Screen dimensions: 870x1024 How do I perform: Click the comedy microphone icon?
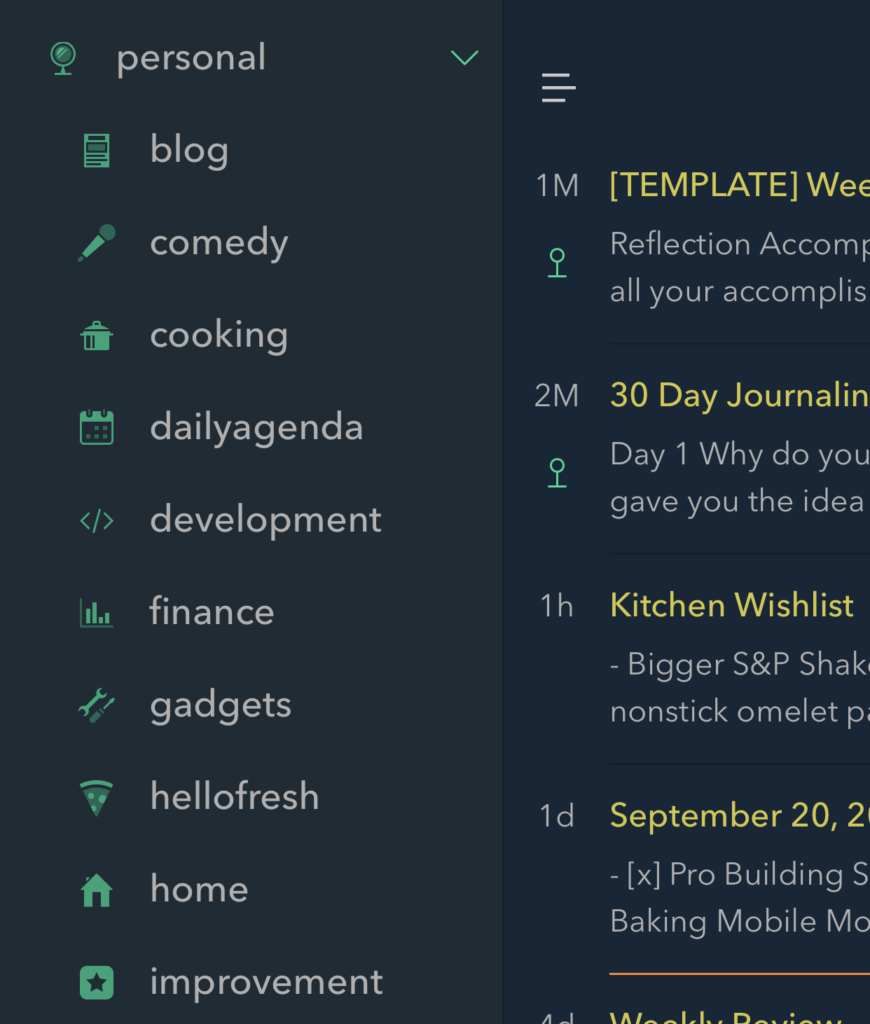(x=97, y=243)
